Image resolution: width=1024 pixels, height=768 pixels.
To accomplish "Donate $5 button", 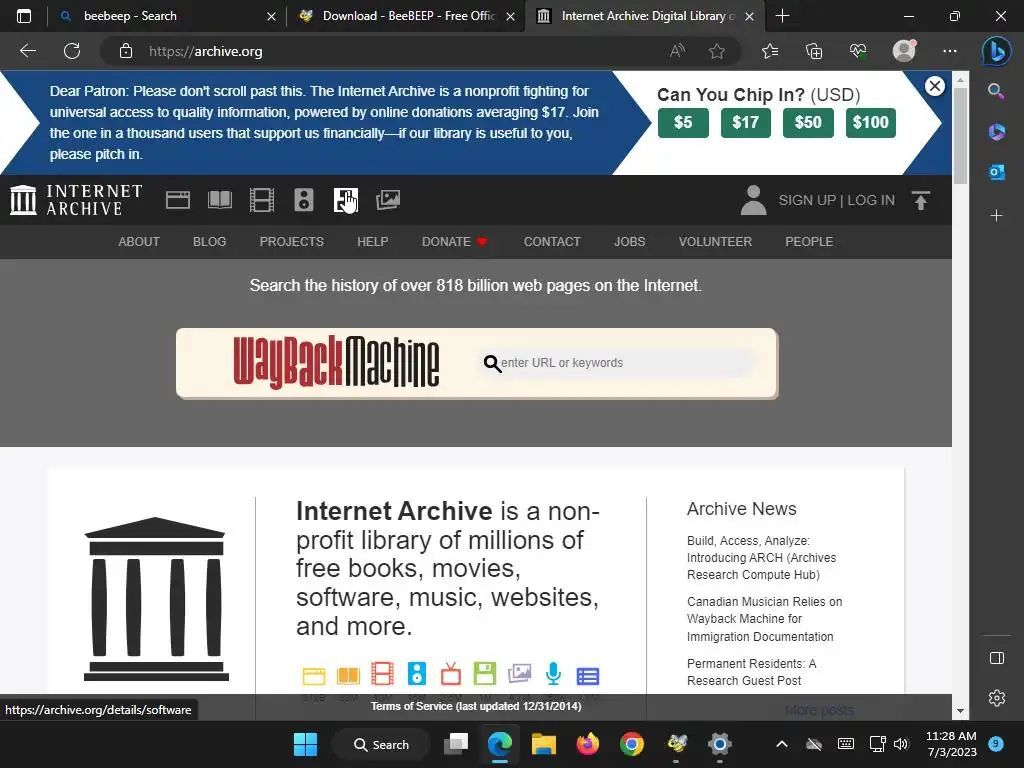I will pyautogui.click(x=683, y=123).
